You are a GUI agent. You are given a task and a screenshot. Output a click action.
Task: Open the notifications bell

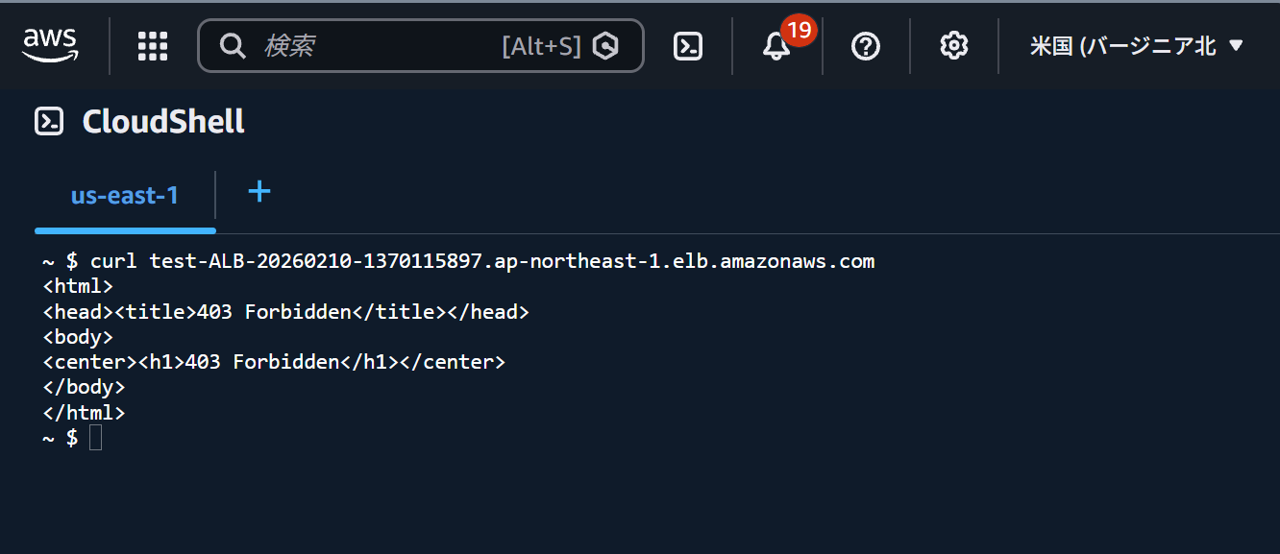click(776, 47)
